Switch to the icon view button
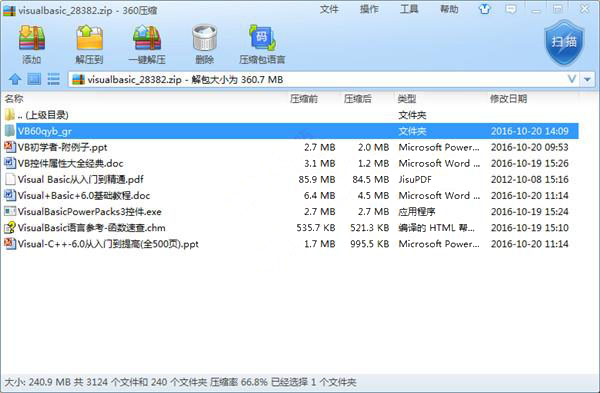 coord(34,79)
